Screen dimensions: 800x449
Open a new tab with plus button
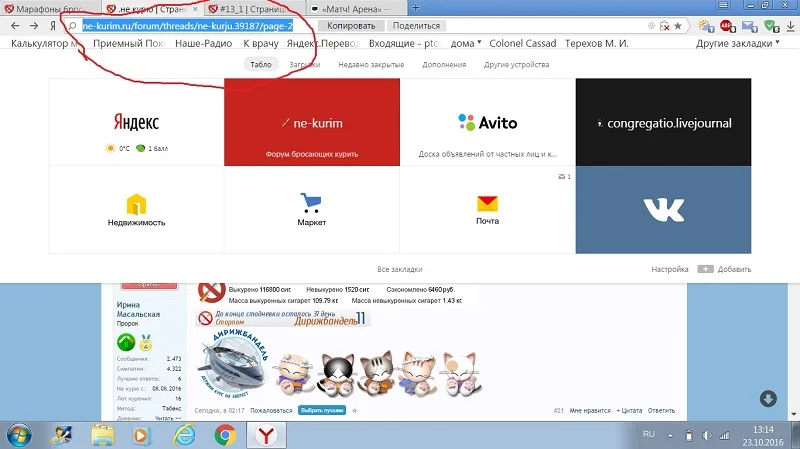point(415,8)
